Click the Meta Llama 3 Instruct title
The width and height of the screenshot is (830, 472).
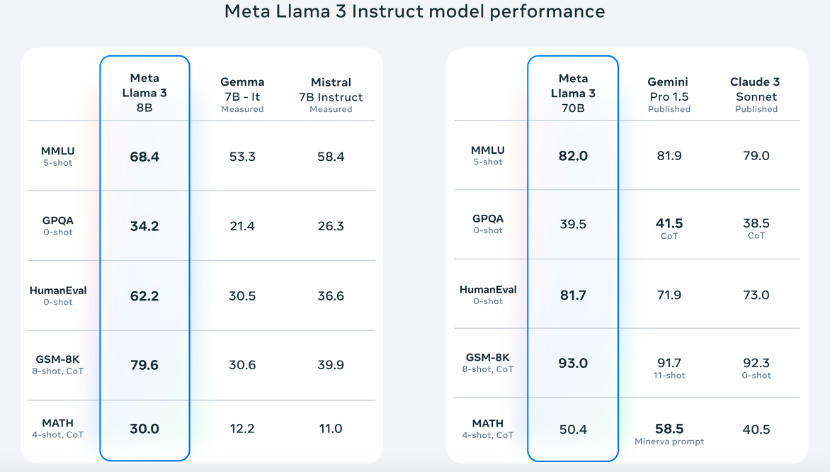pyautogui.click(x=414, y=11)
